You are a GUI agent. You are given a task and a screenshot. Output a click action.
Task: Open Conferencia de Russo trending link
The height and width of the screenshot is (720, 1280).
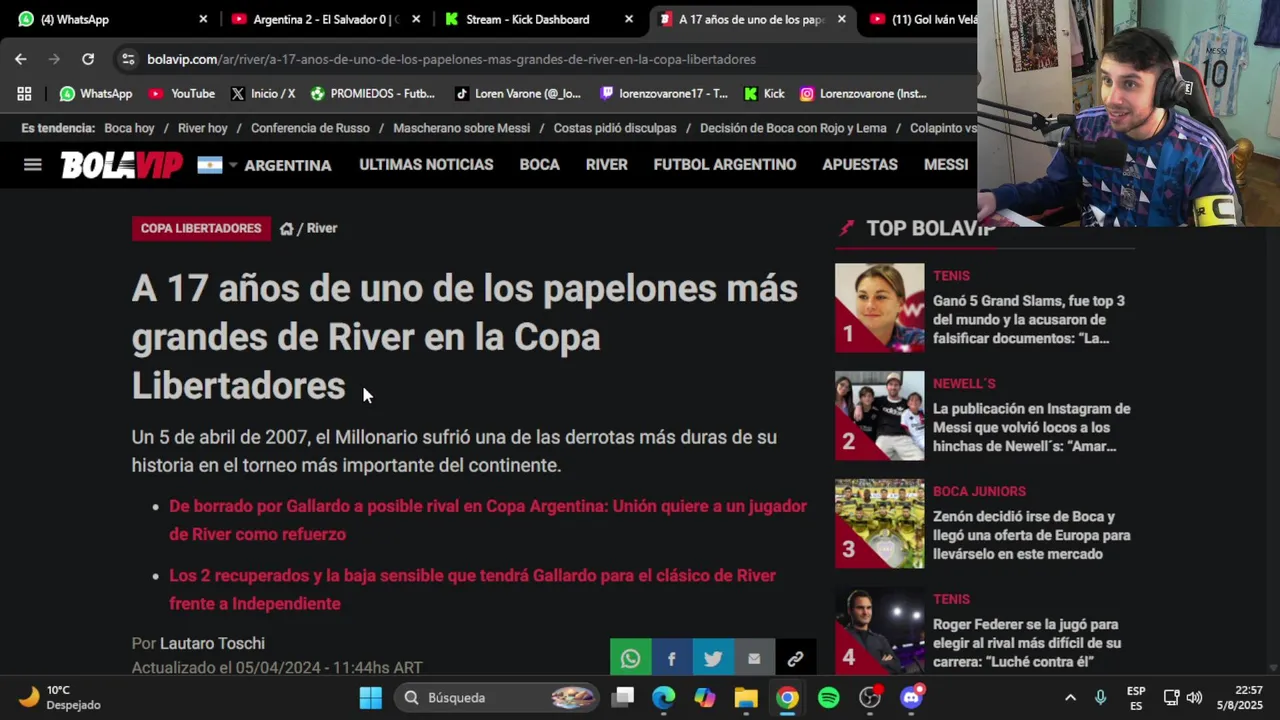point(310,128)
